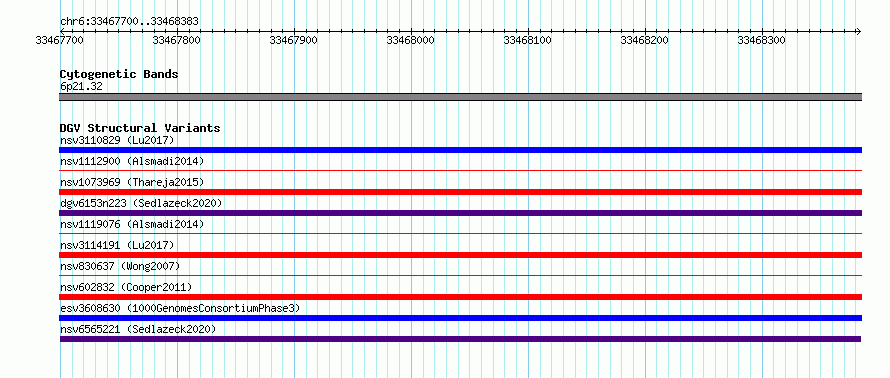The height and width of the screenshot is (378, 890).
Task: Click the esv3608630 (1000GenomesConsortiumPhase3) label
Action: click(180, 308)
